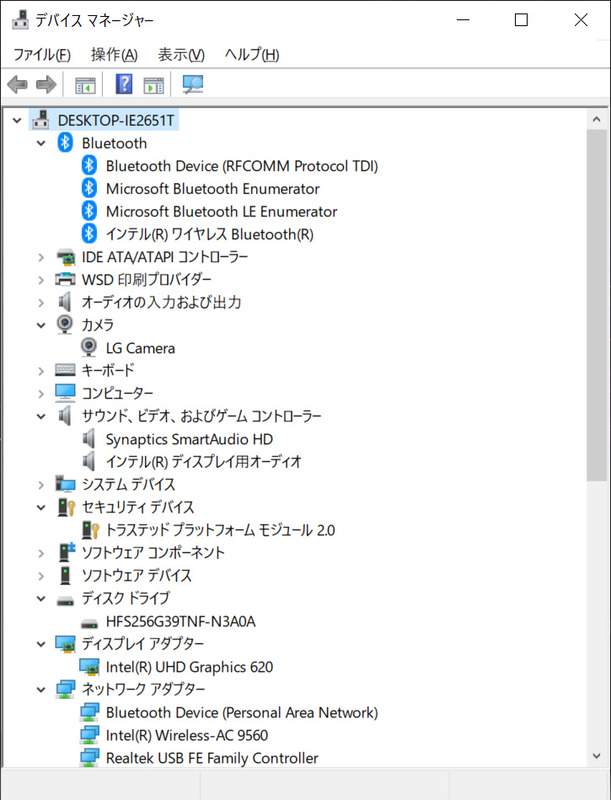Image resolution: width=611 pixels, height=800 pixels.
Task: Click the Synaptics SmartAudio HD speaker icon
Action: tap(89, 439)
